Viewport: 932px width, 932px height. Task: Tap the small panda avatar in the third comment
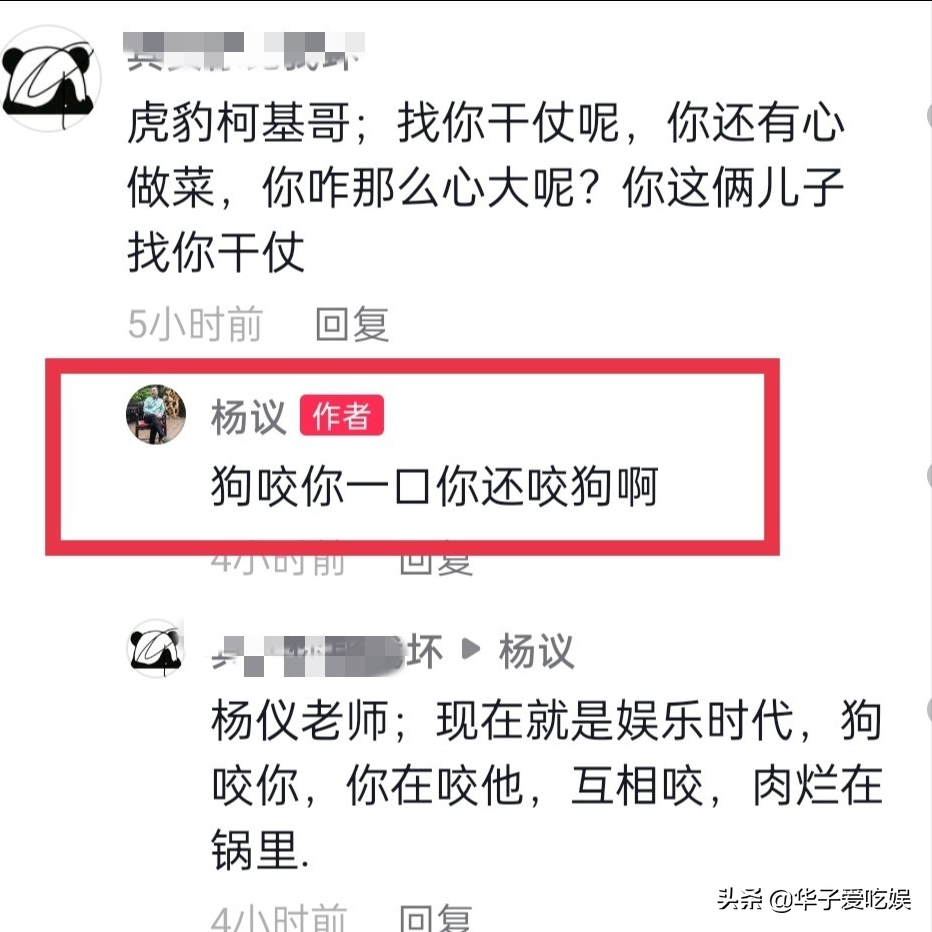(156, 648)
